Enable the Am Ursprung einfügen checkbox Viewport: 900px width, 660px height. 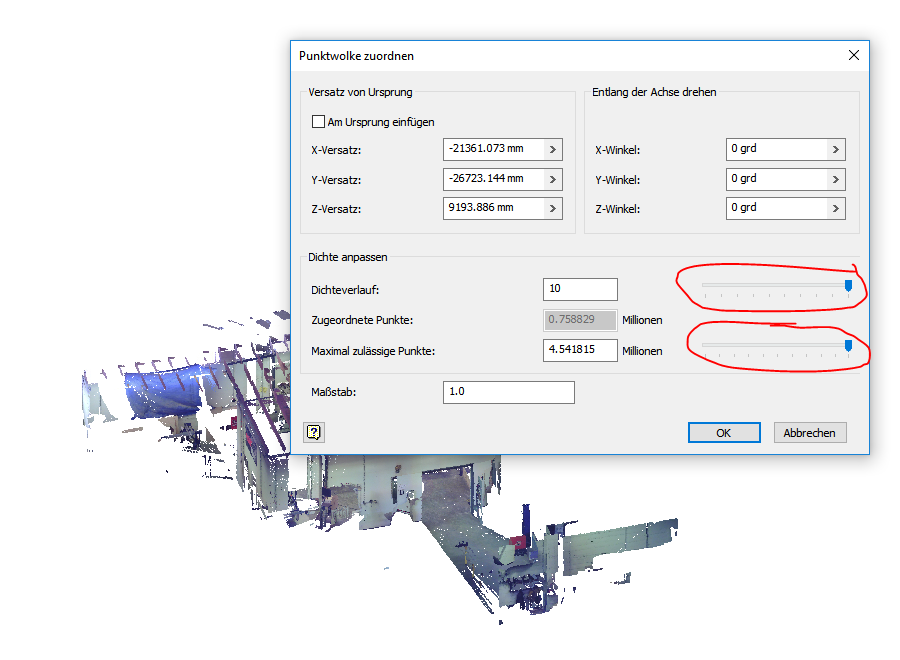point(317,121)
